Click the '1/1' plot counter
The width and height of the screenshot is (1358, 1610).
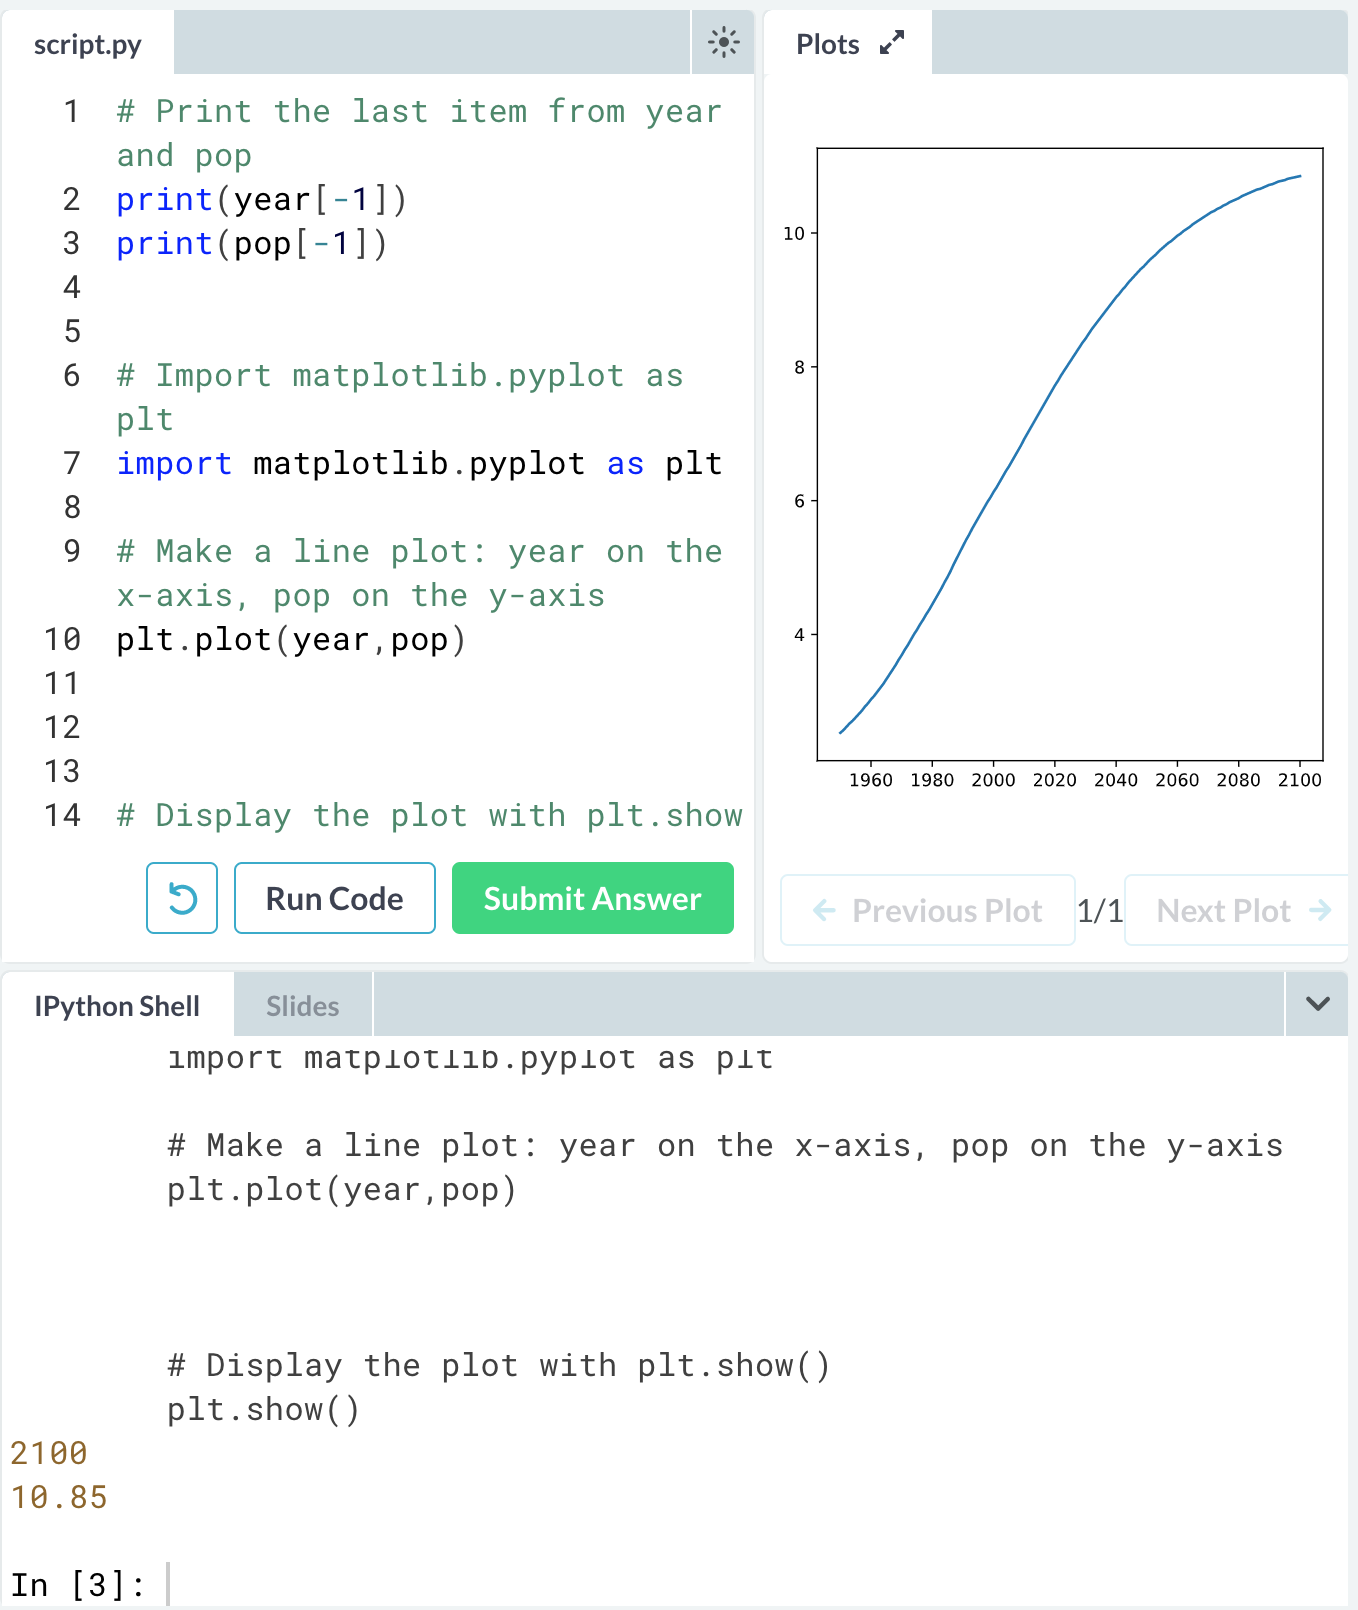tap(1100, 910)
